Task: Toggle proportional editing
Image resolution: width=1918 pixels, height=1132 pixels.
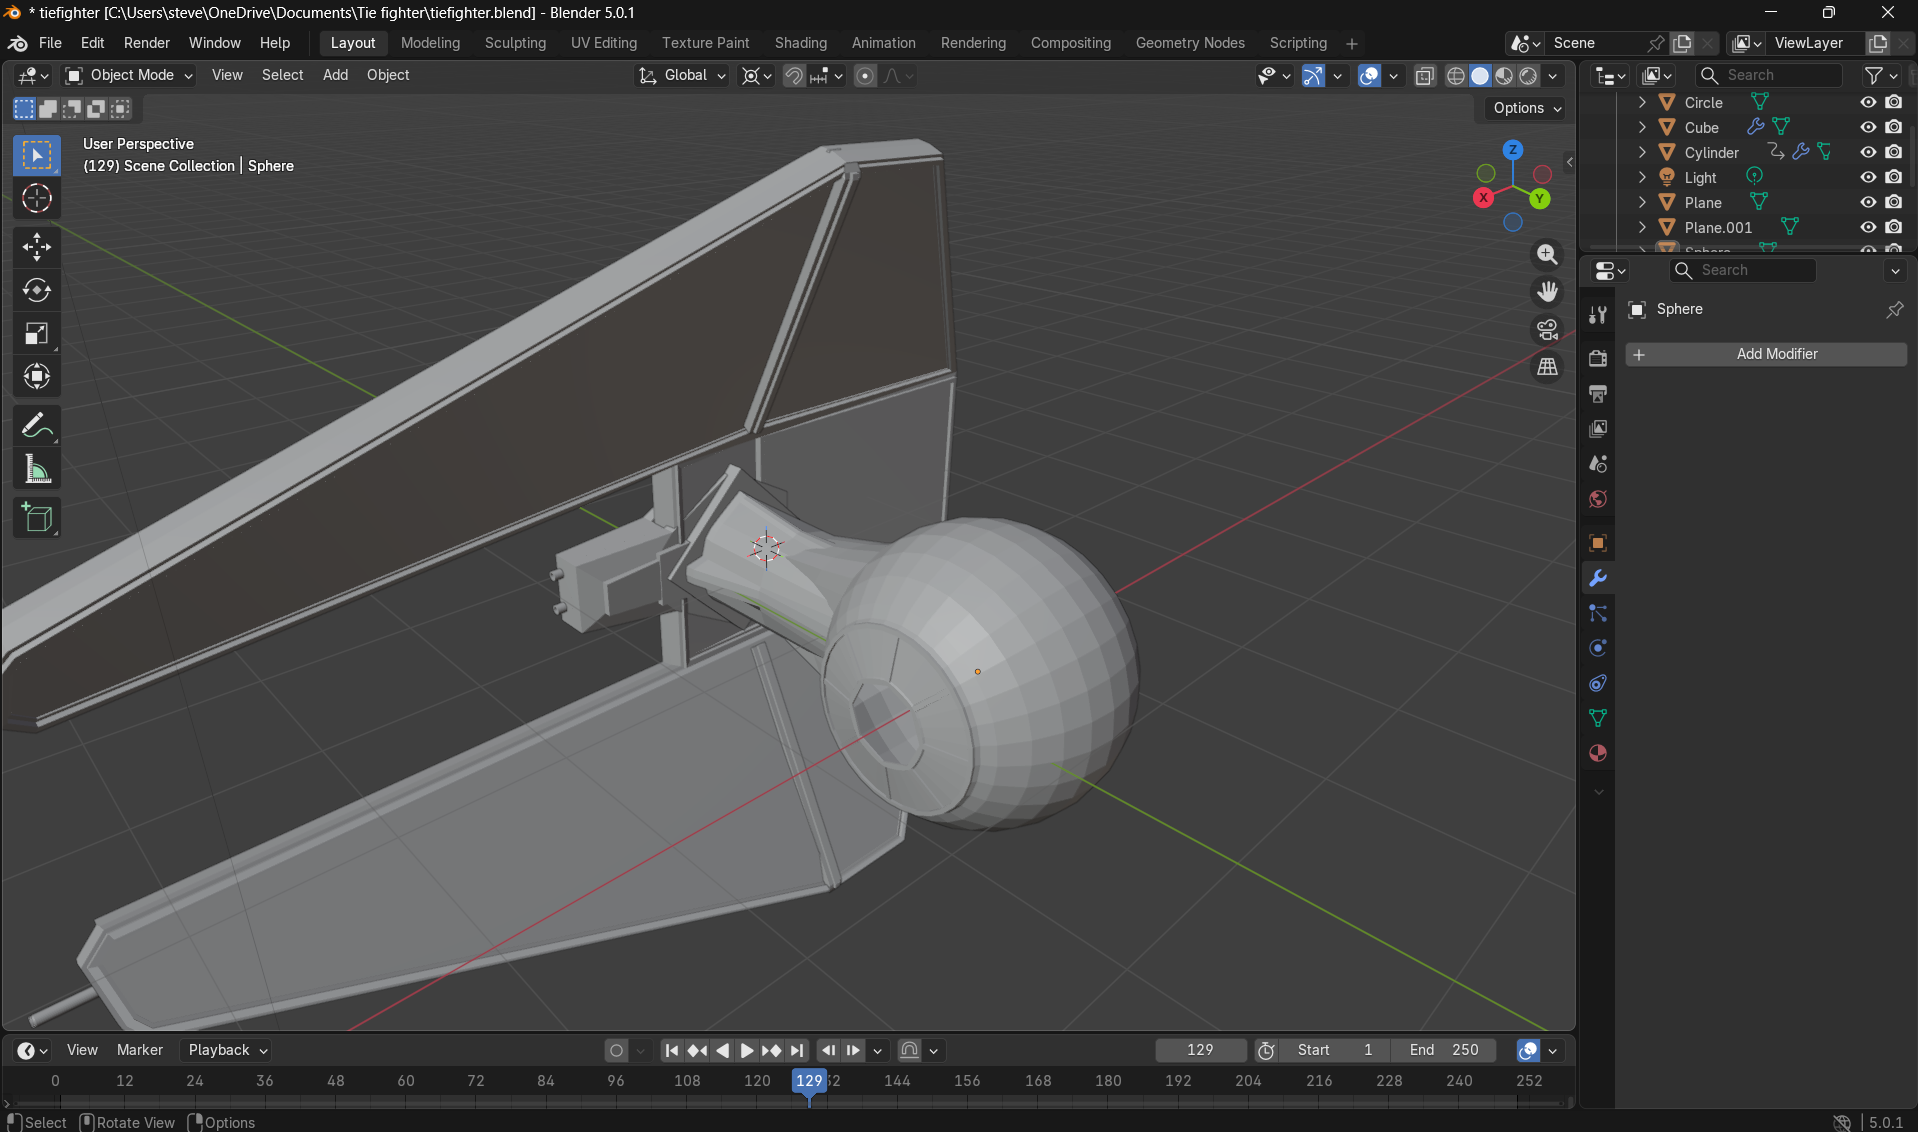Action: click(865, 76)
